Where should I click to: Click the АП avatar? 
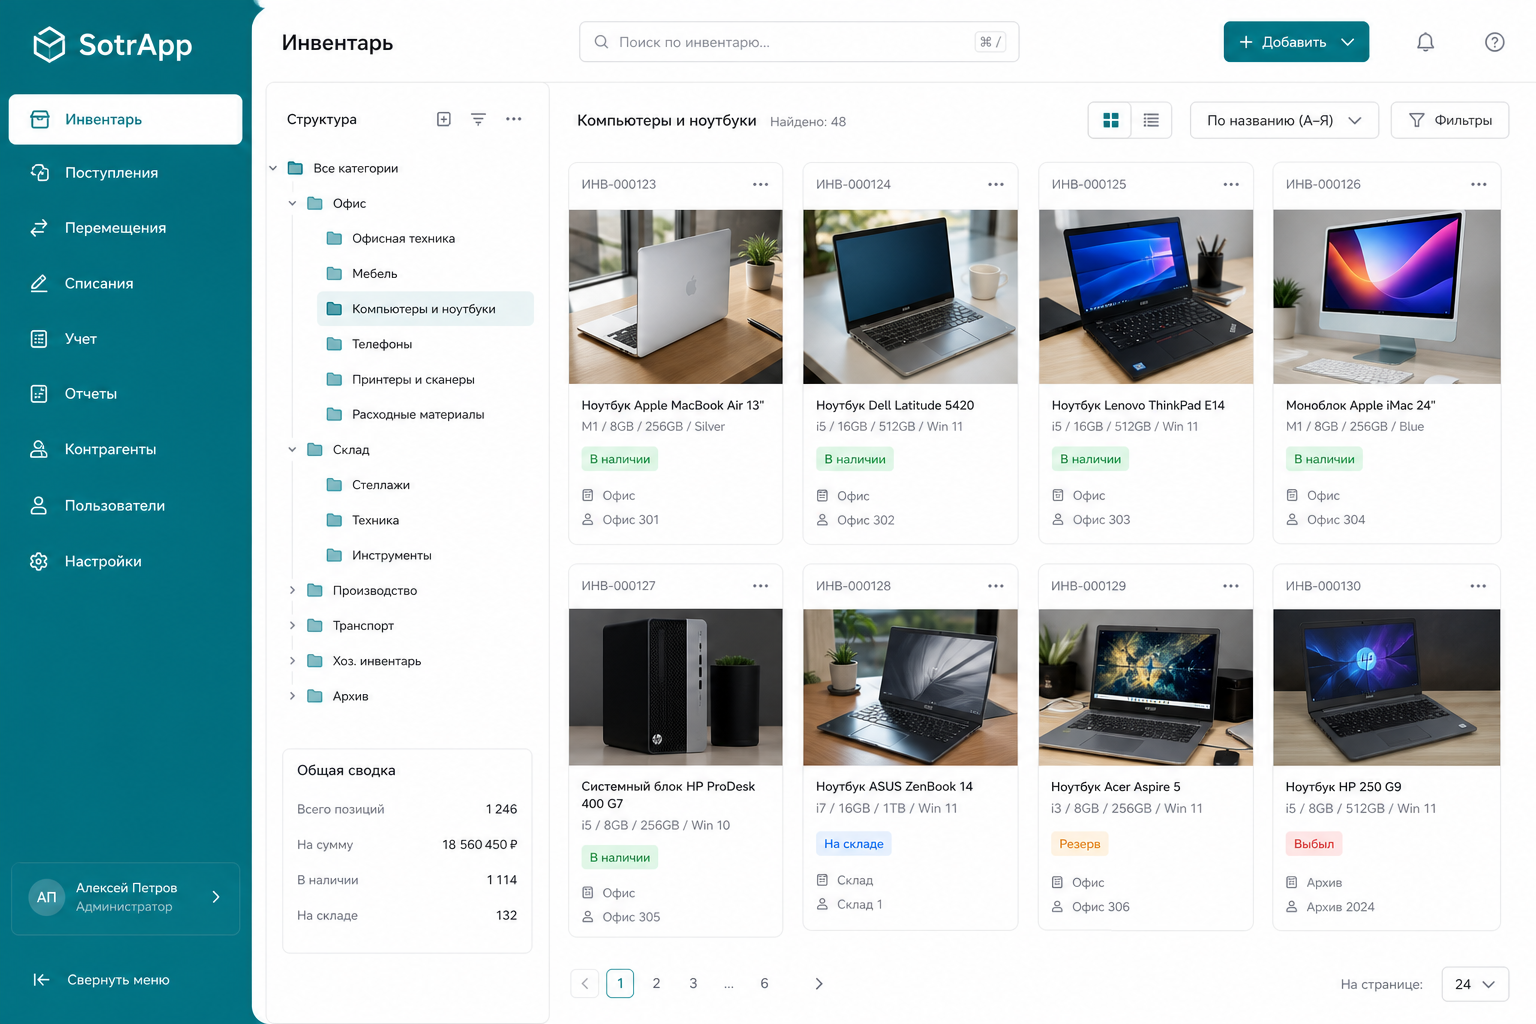pyautogui.click(x=47, y=897)
